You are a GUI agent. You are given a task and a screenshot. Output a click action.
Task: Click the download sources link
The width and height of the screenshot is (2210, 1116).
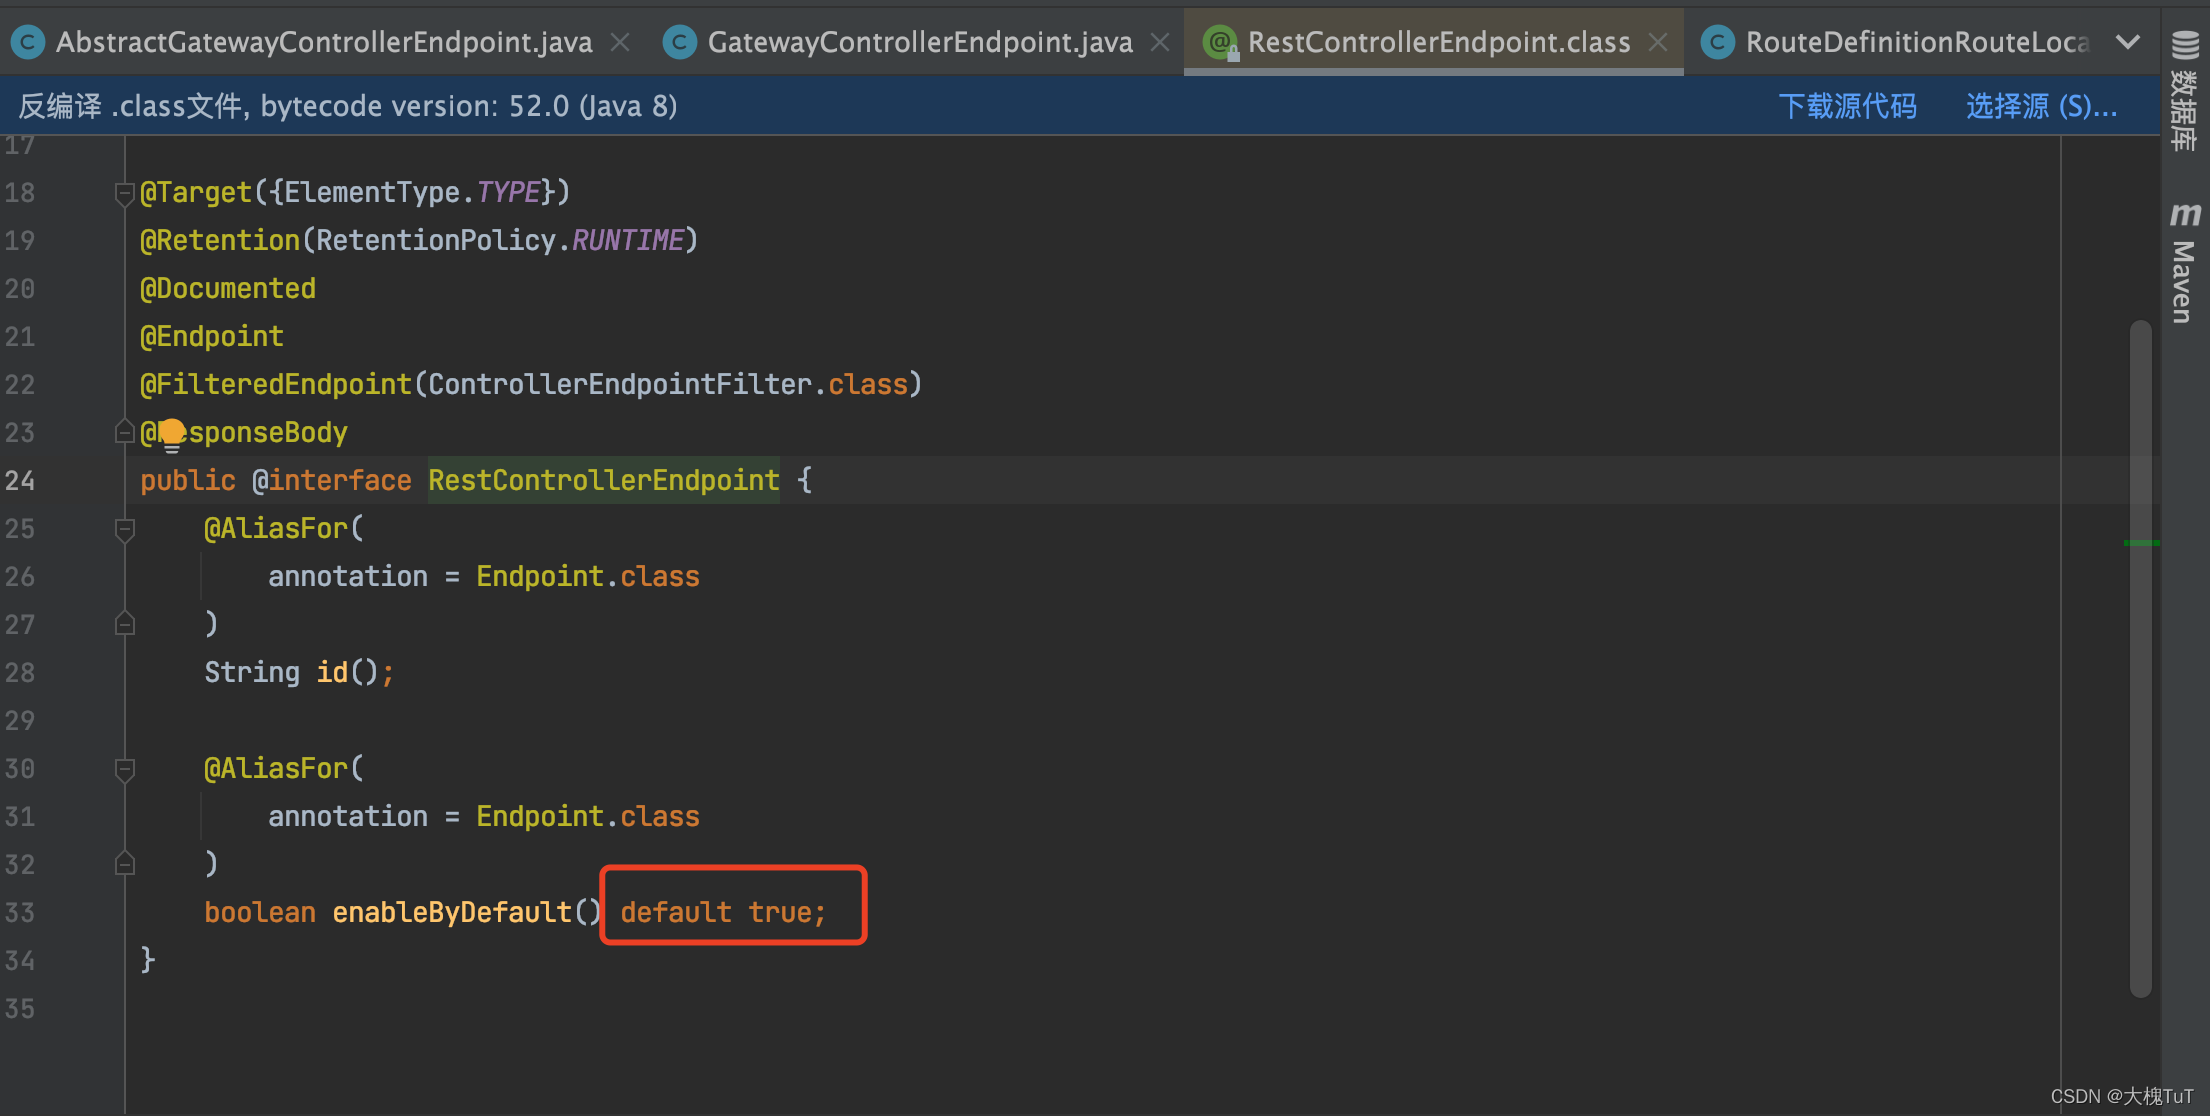coord(1847,106)
